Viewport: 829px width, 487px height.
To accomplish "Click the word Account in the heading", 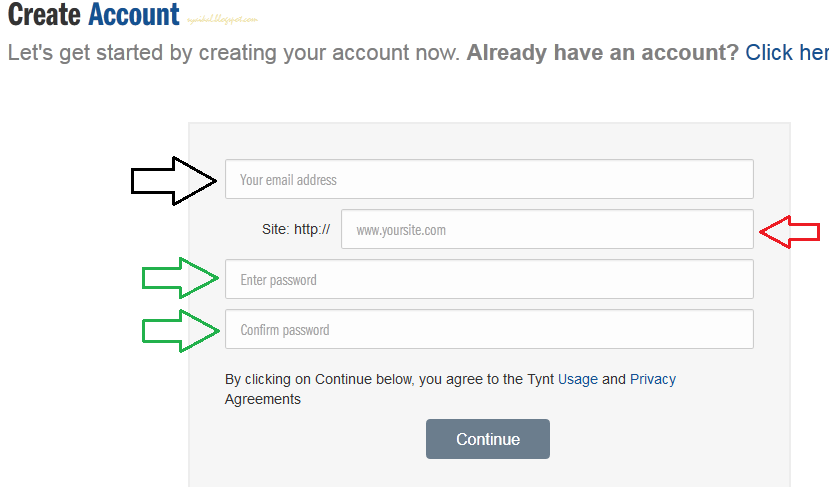I will [x=134, y=14].
